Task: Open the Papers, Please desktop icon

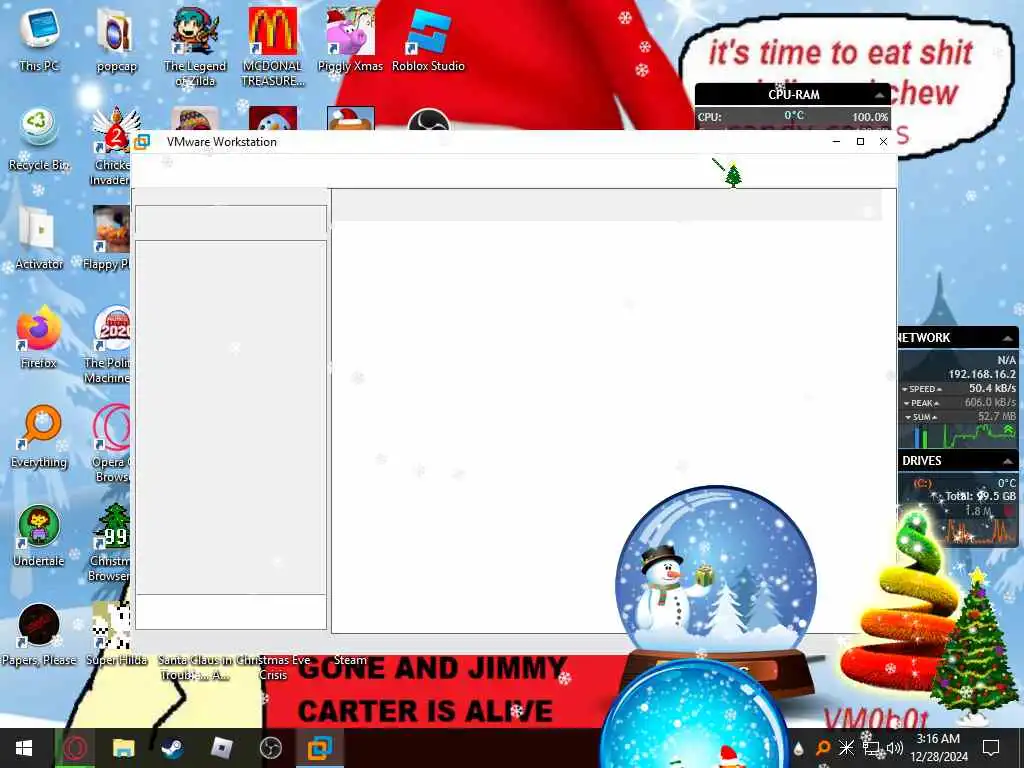Action: (x=39, y=635)
